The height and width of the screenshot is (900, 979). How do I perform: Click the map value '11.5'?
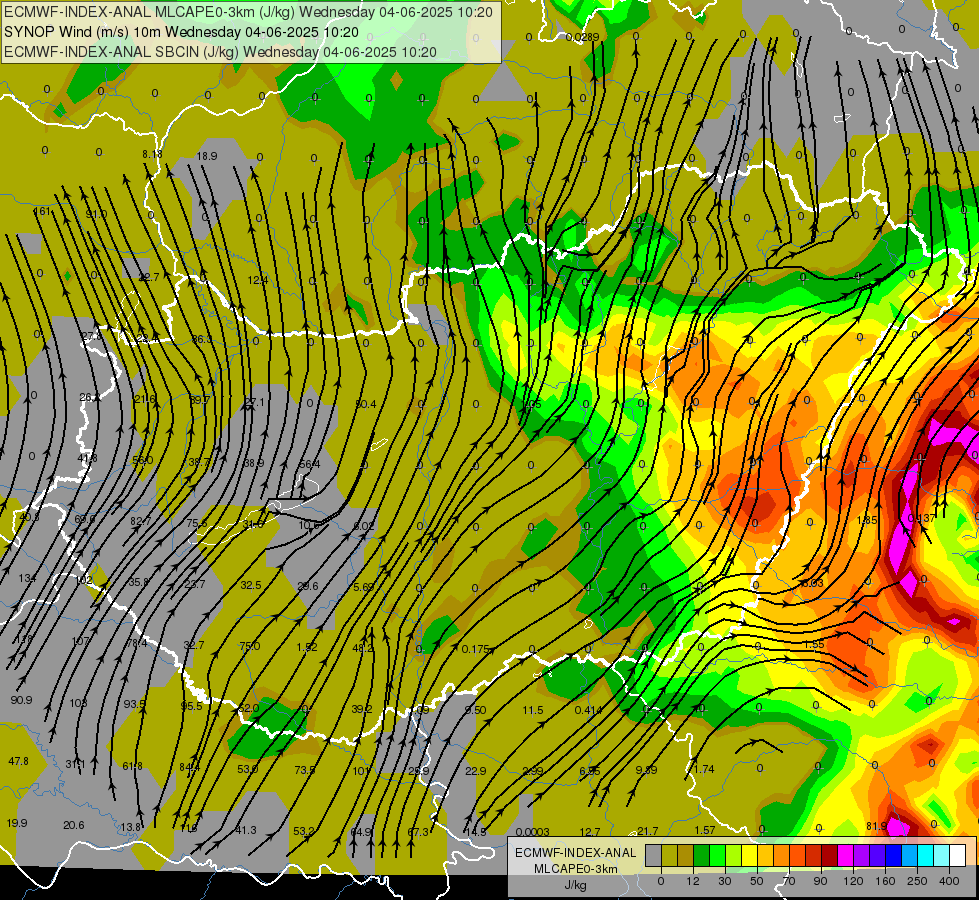(533, 710)
